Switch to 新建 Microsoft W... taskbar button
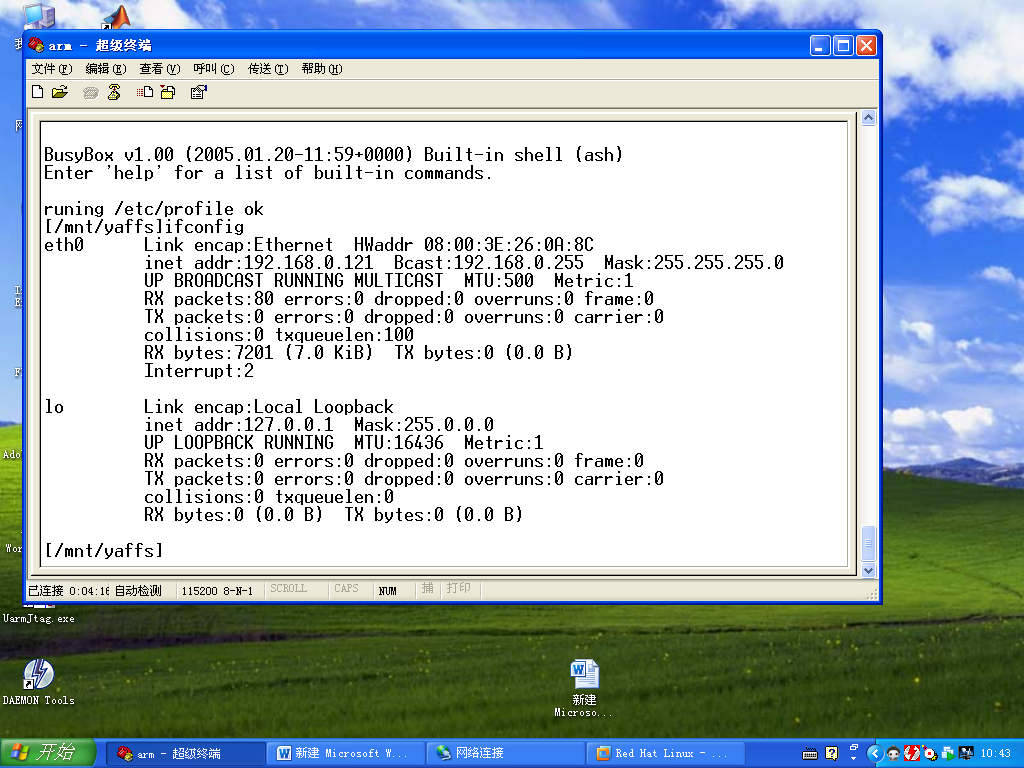 [345, 754]
